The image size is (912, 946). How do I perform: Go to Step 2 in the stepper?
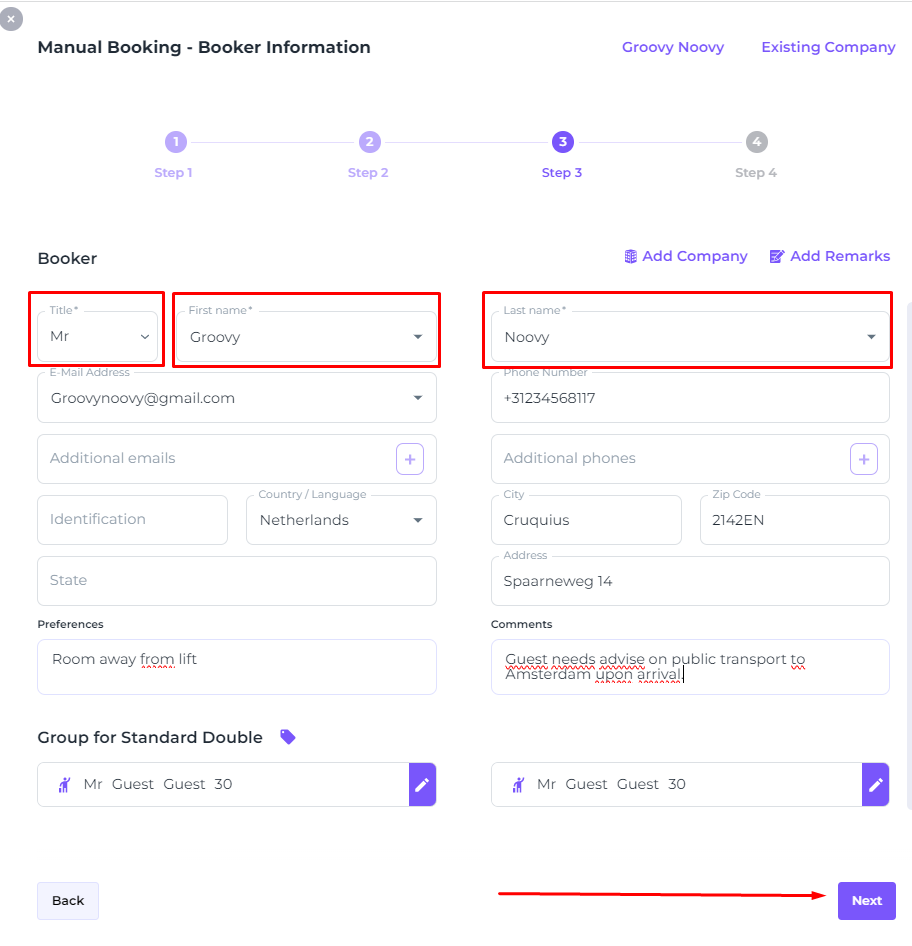[370, 142]
